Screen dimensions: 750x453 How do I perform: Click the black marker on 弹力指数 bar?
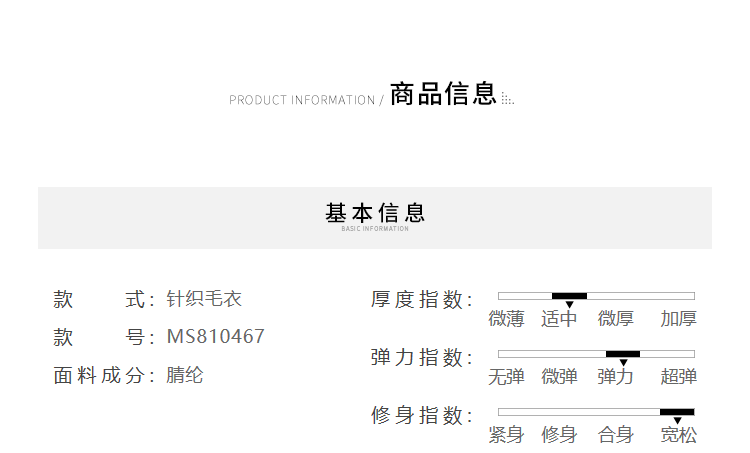623,354
